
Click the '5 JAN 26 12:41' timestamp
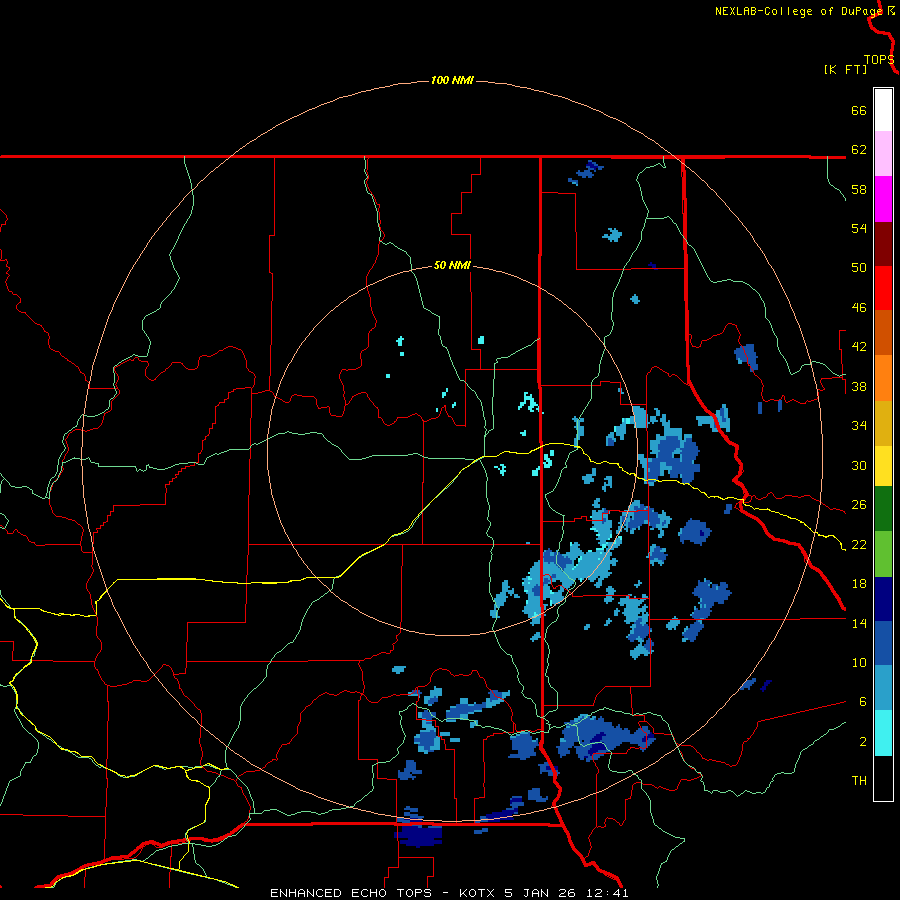point(566,893)
